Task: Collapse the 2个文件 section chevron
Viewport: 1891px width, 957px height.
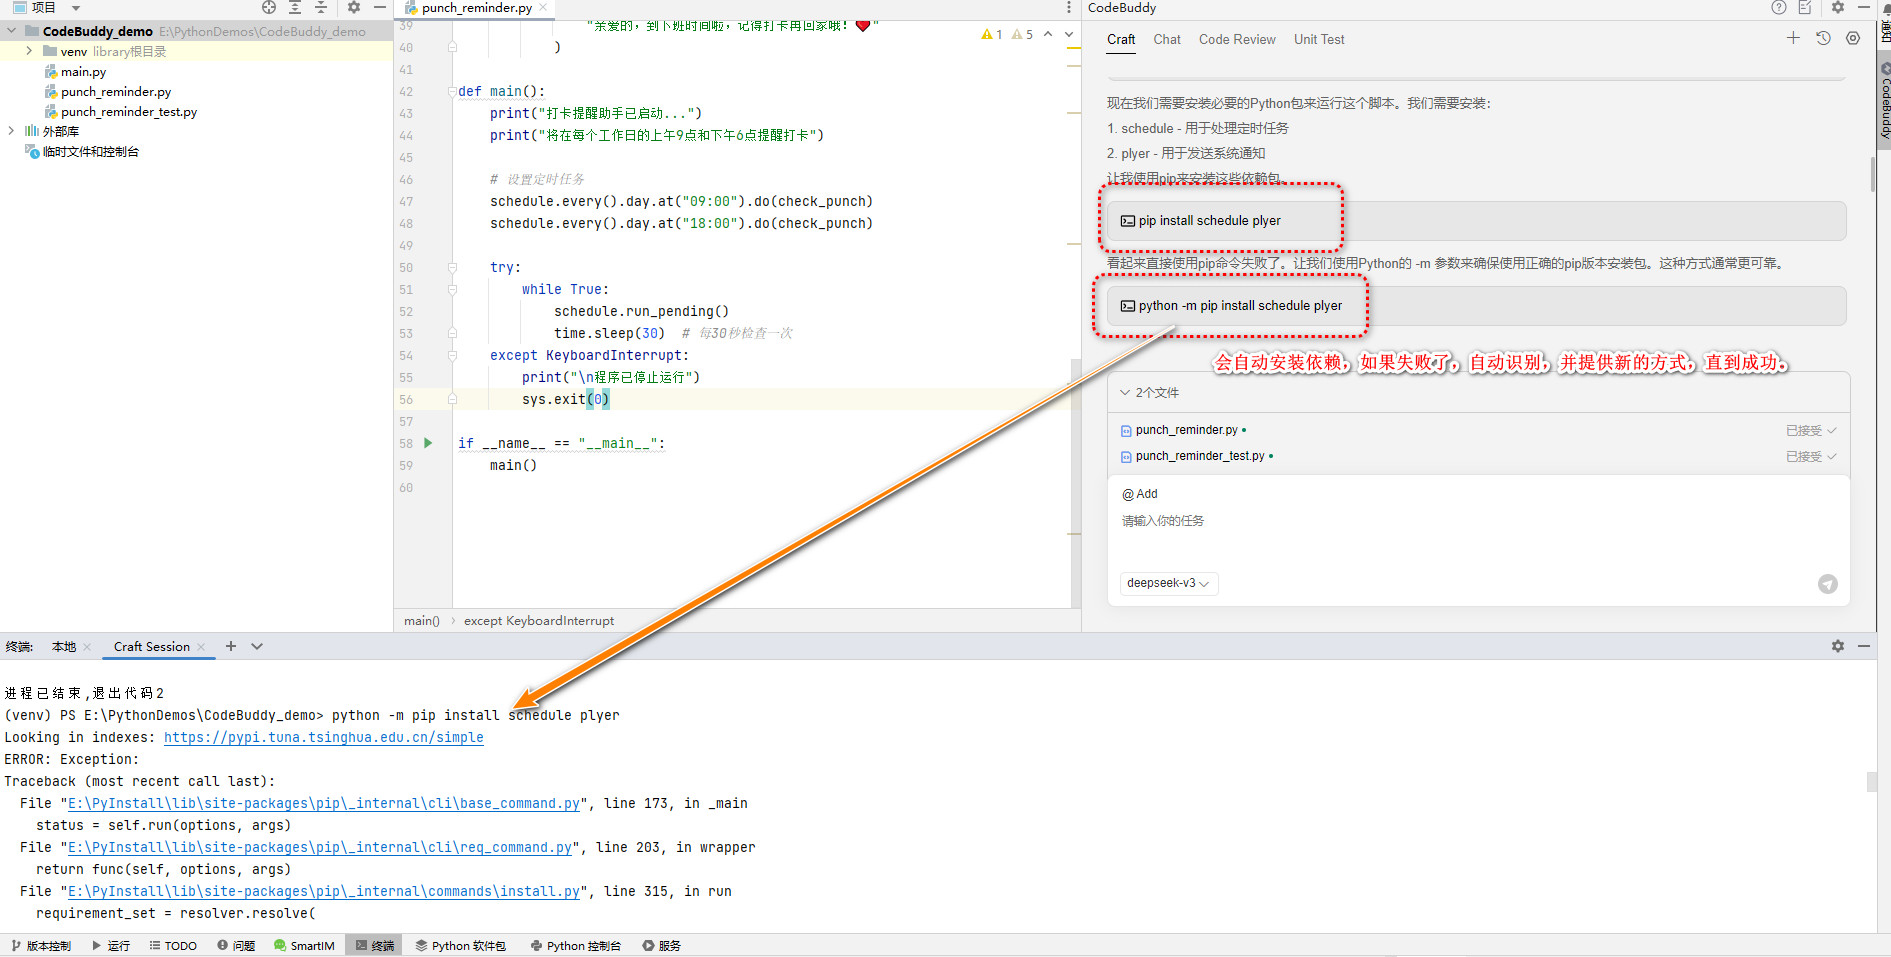Action: [1125, 392]
